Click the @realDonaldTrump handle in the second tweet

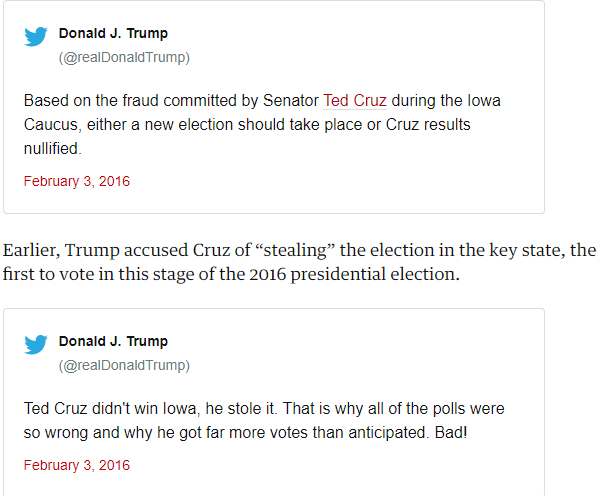(124, 365)
